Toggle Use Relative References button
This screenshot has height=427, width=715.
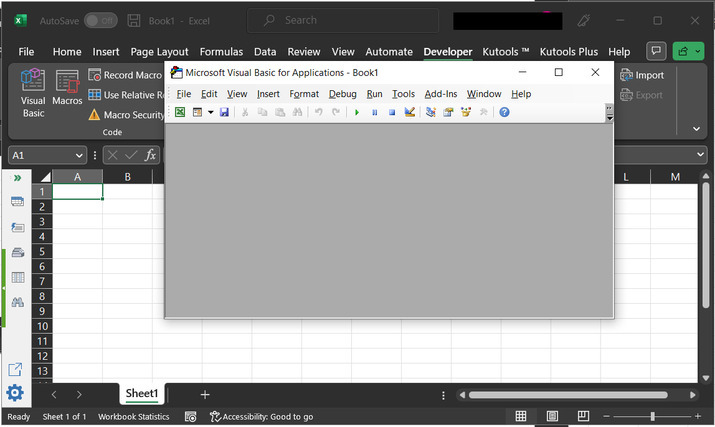[125, 95]
